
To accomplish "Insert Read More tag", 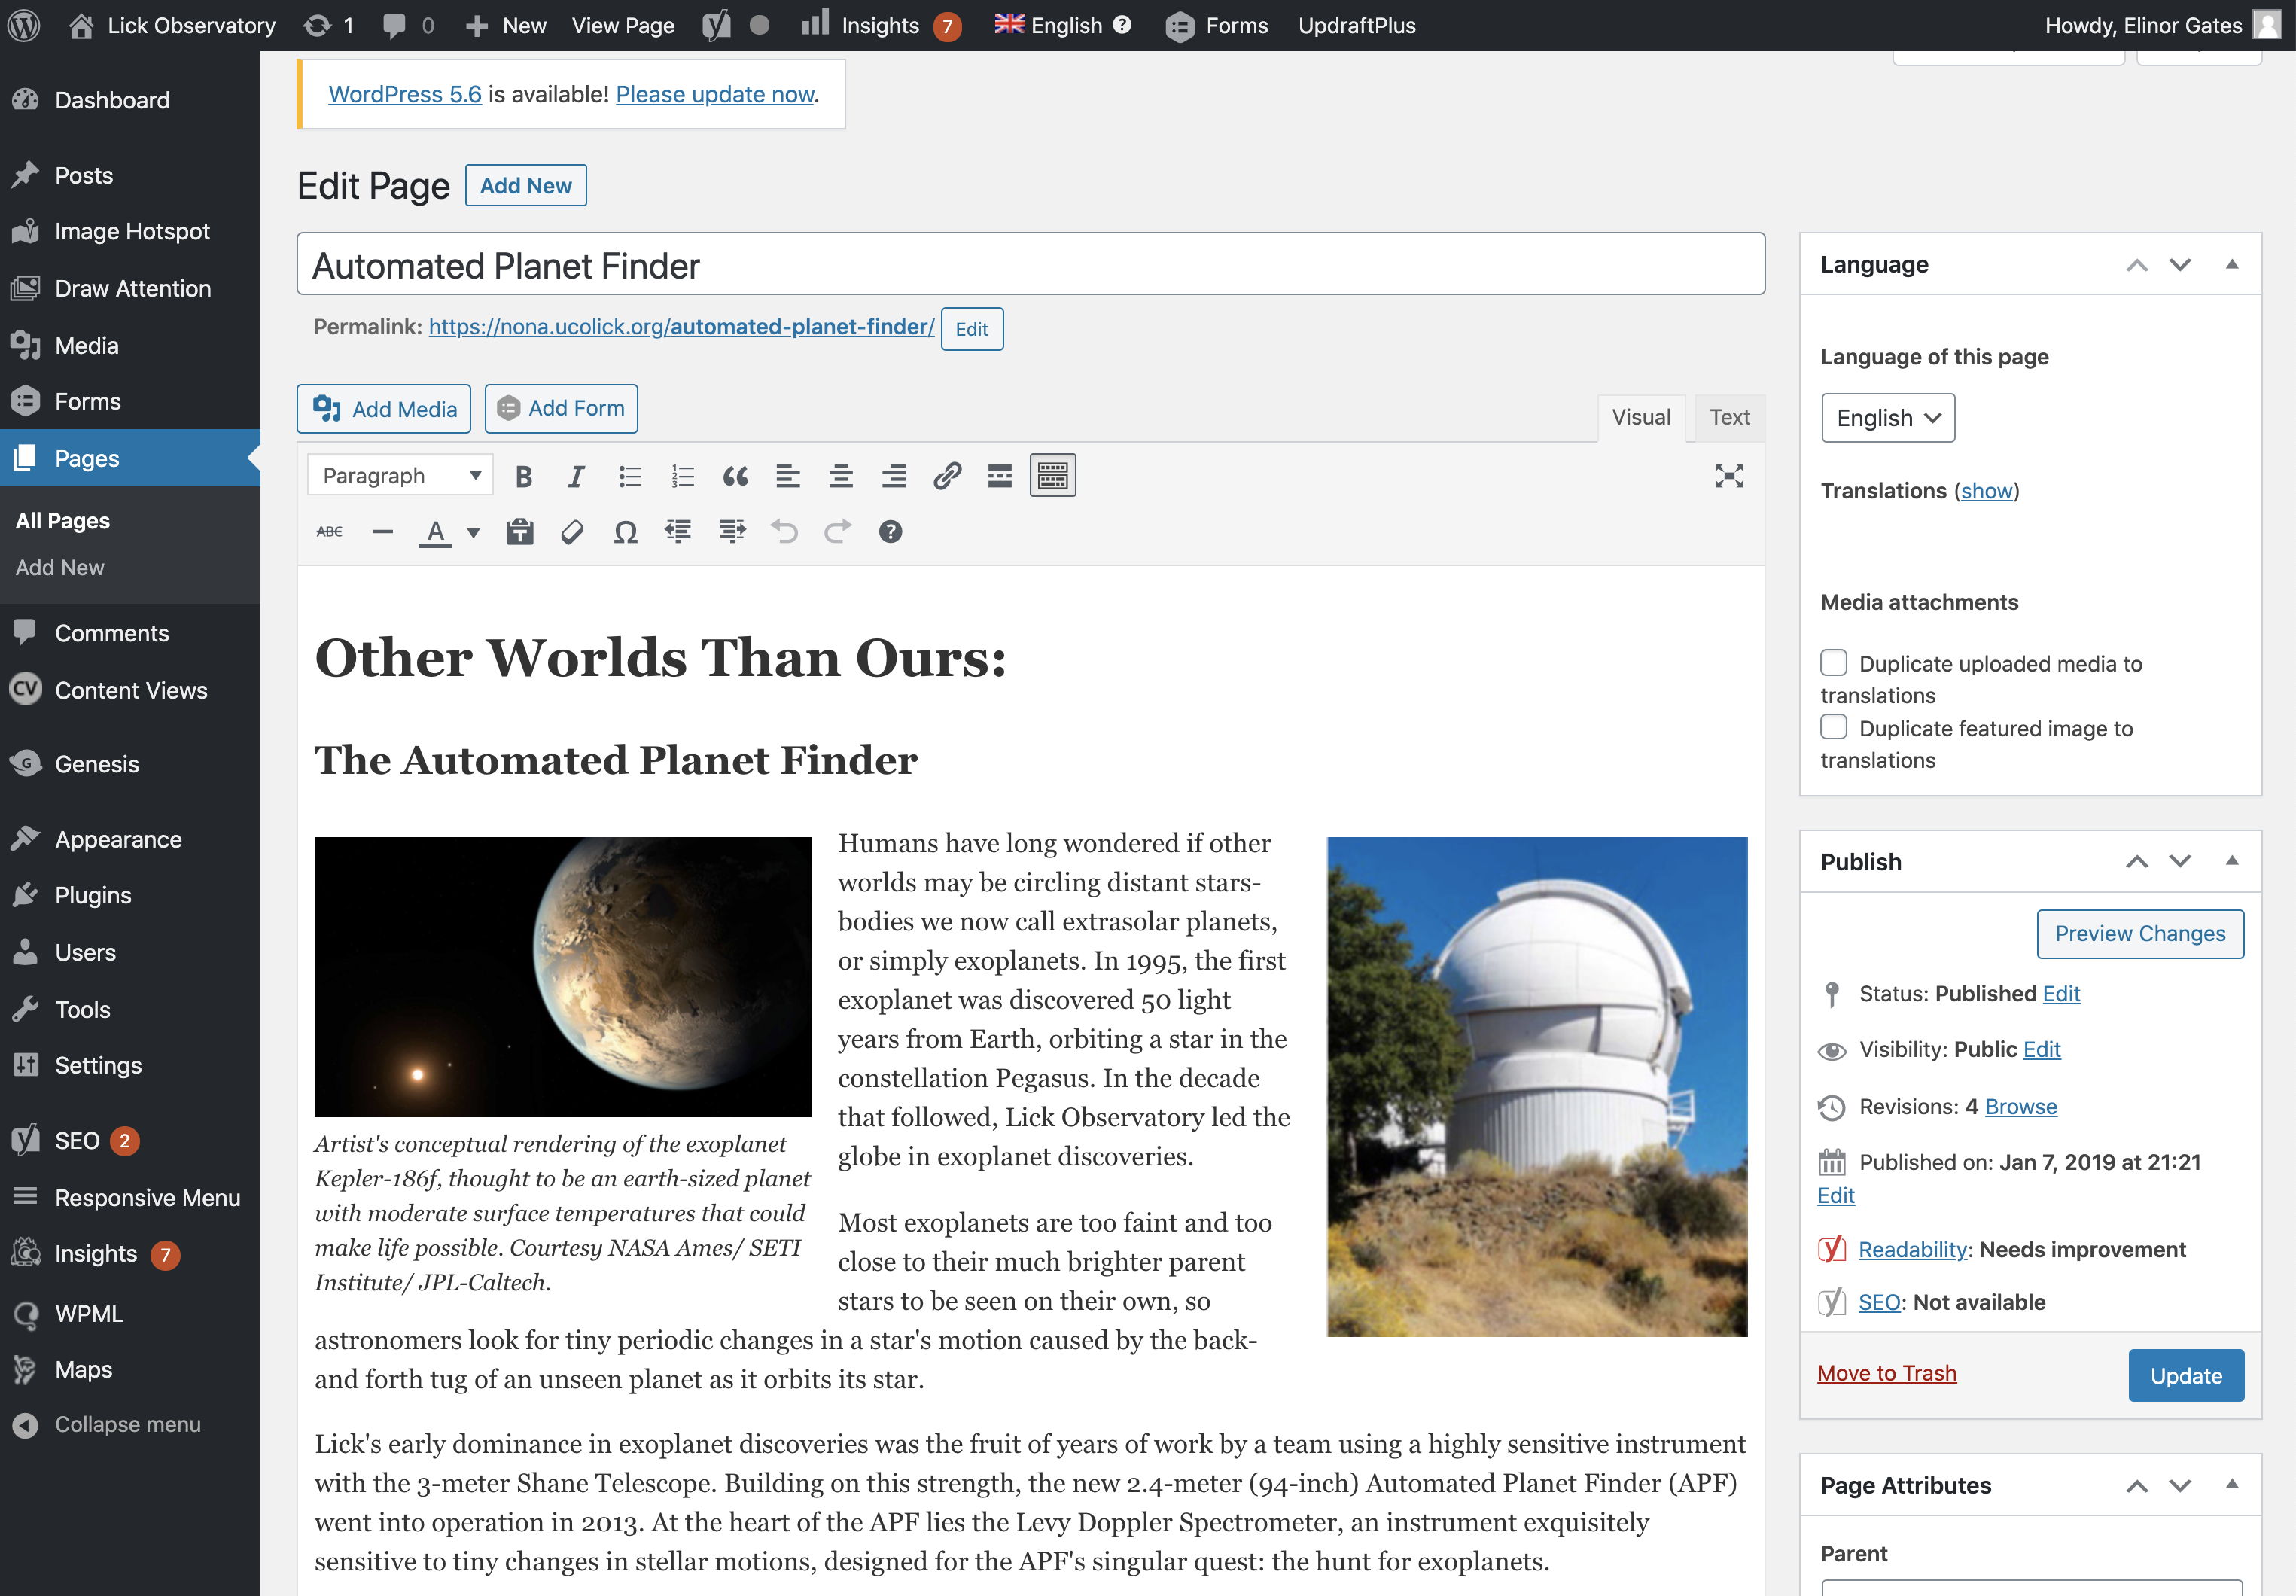I will pos(1000,476).
